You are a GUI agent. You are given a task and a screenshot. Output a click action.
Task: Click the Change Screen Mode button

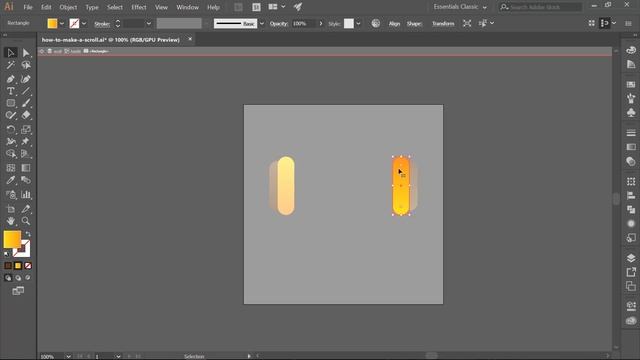[18, 291]
